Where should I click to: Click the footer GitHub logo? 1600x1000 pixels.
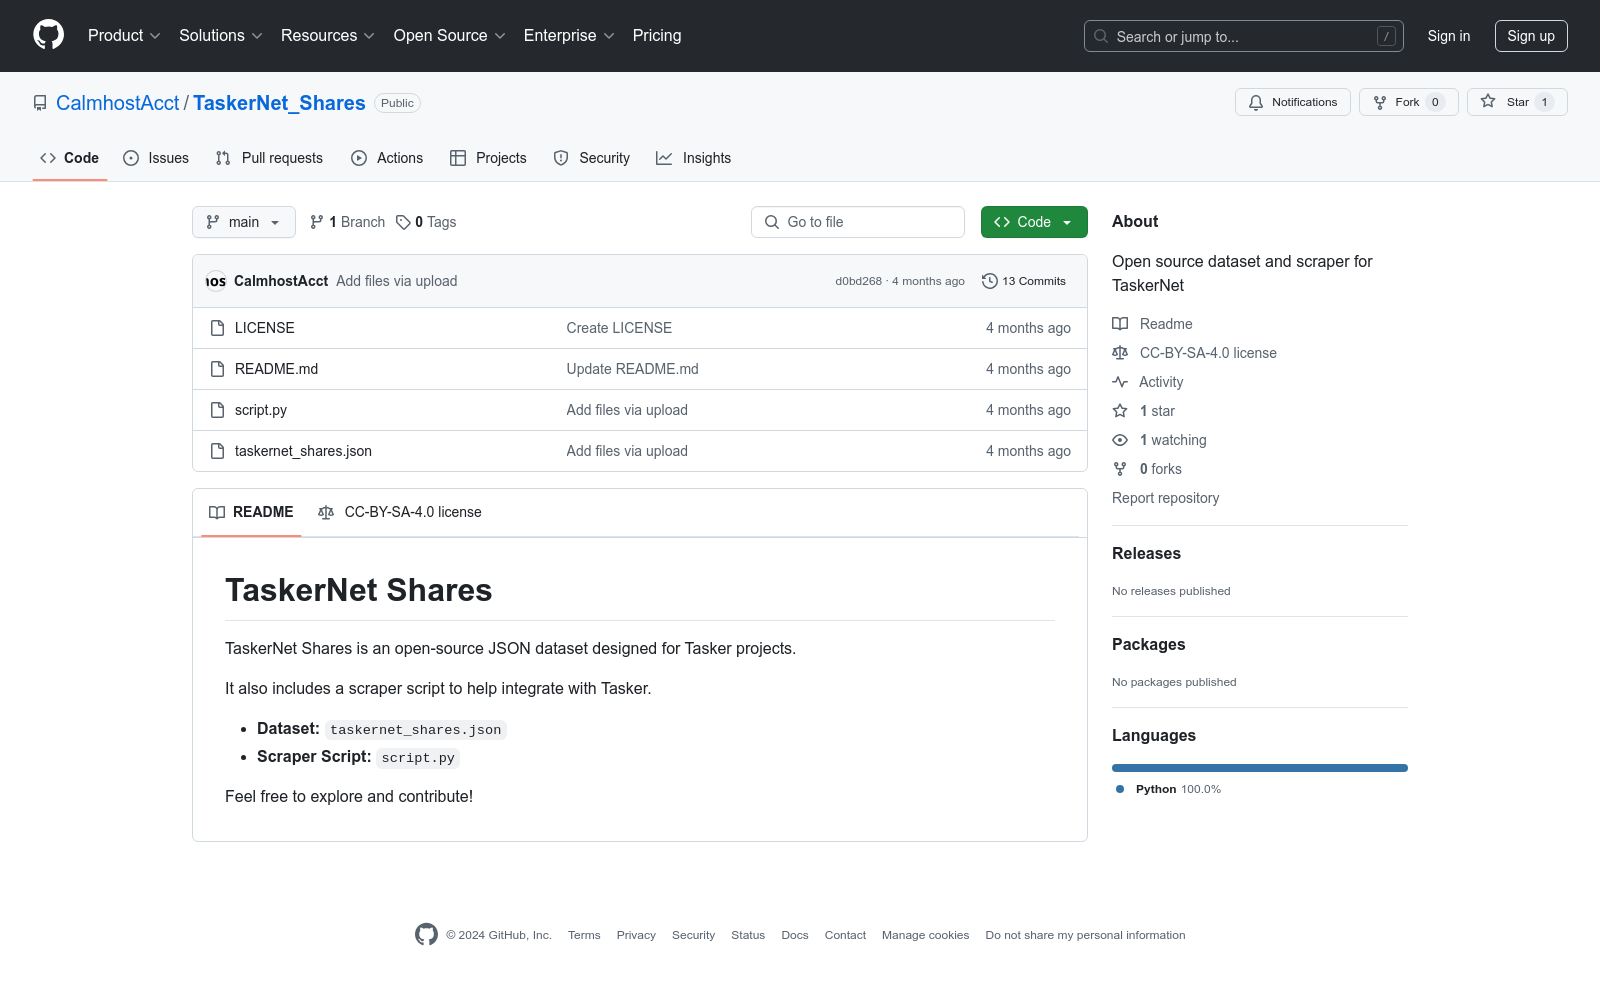426,935
